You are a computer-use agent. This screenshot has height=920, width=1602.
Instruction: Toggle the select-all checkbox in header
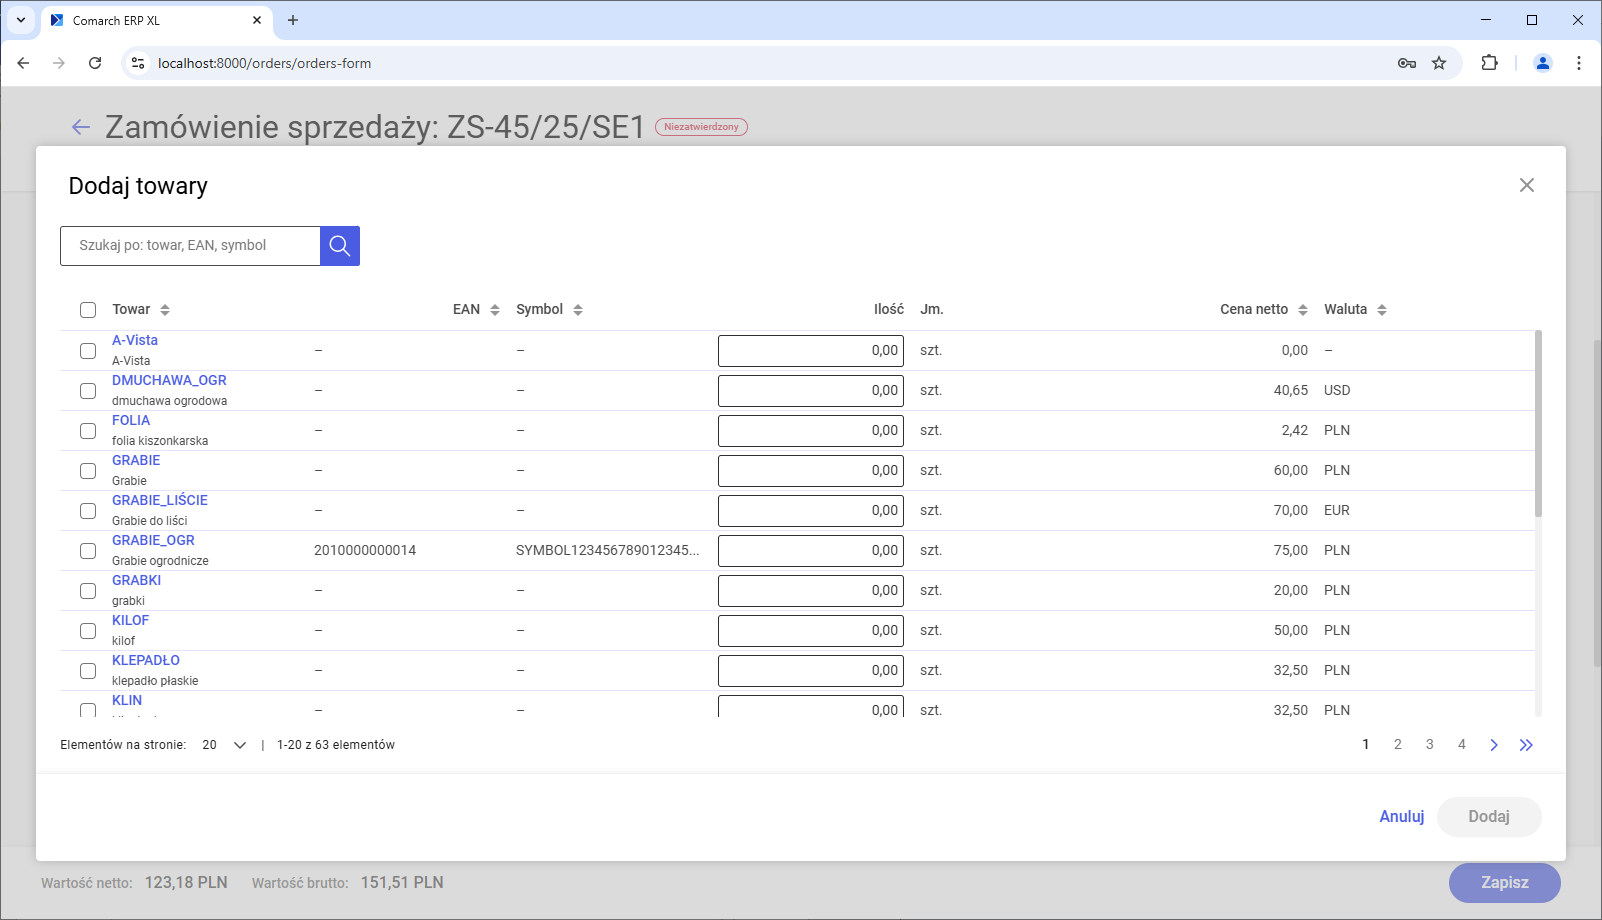88,310
